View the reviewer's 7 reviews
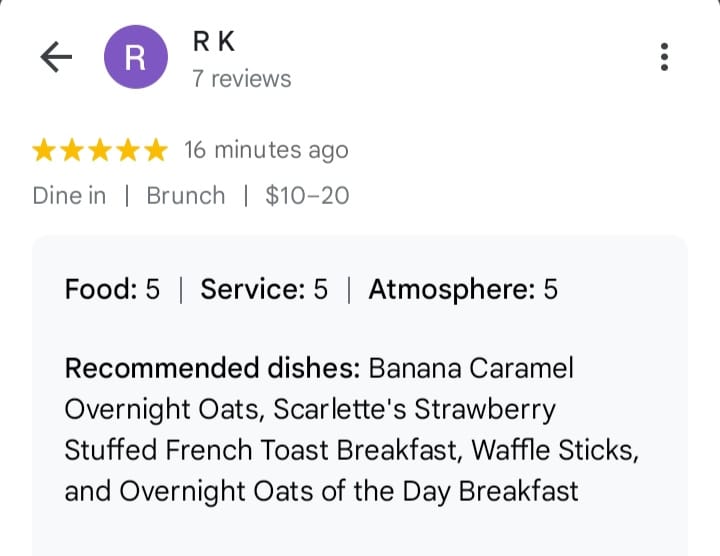 (242, 79)
